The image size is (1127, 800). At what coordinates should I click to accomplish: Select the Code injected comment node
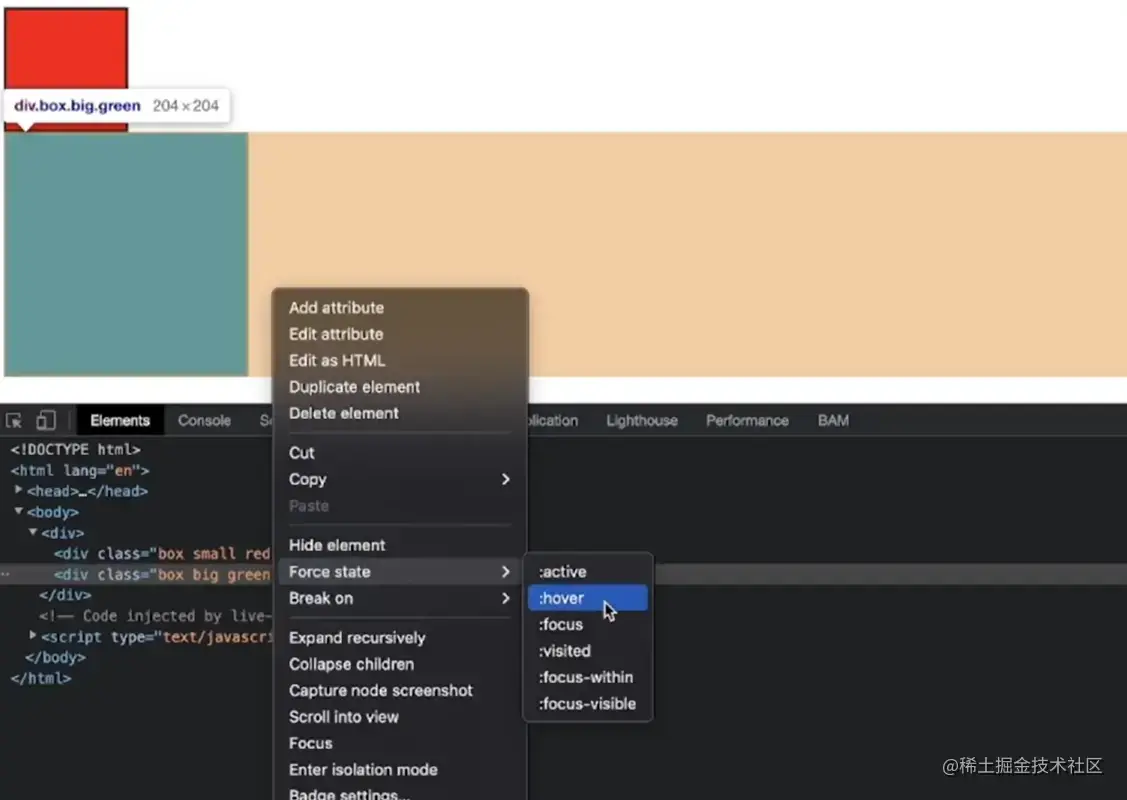[155, 616]
